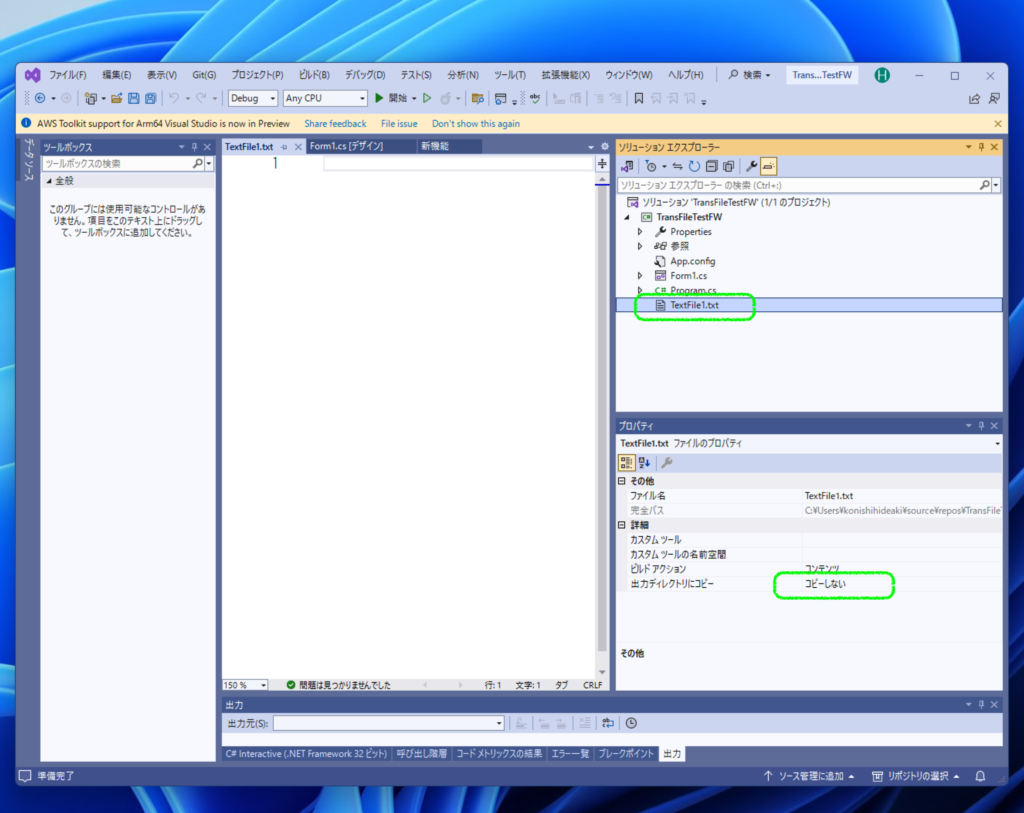Viewport: 1024px width, 813px height.
Task: Click the open file folder icon
Action: (x=116, y=99)
